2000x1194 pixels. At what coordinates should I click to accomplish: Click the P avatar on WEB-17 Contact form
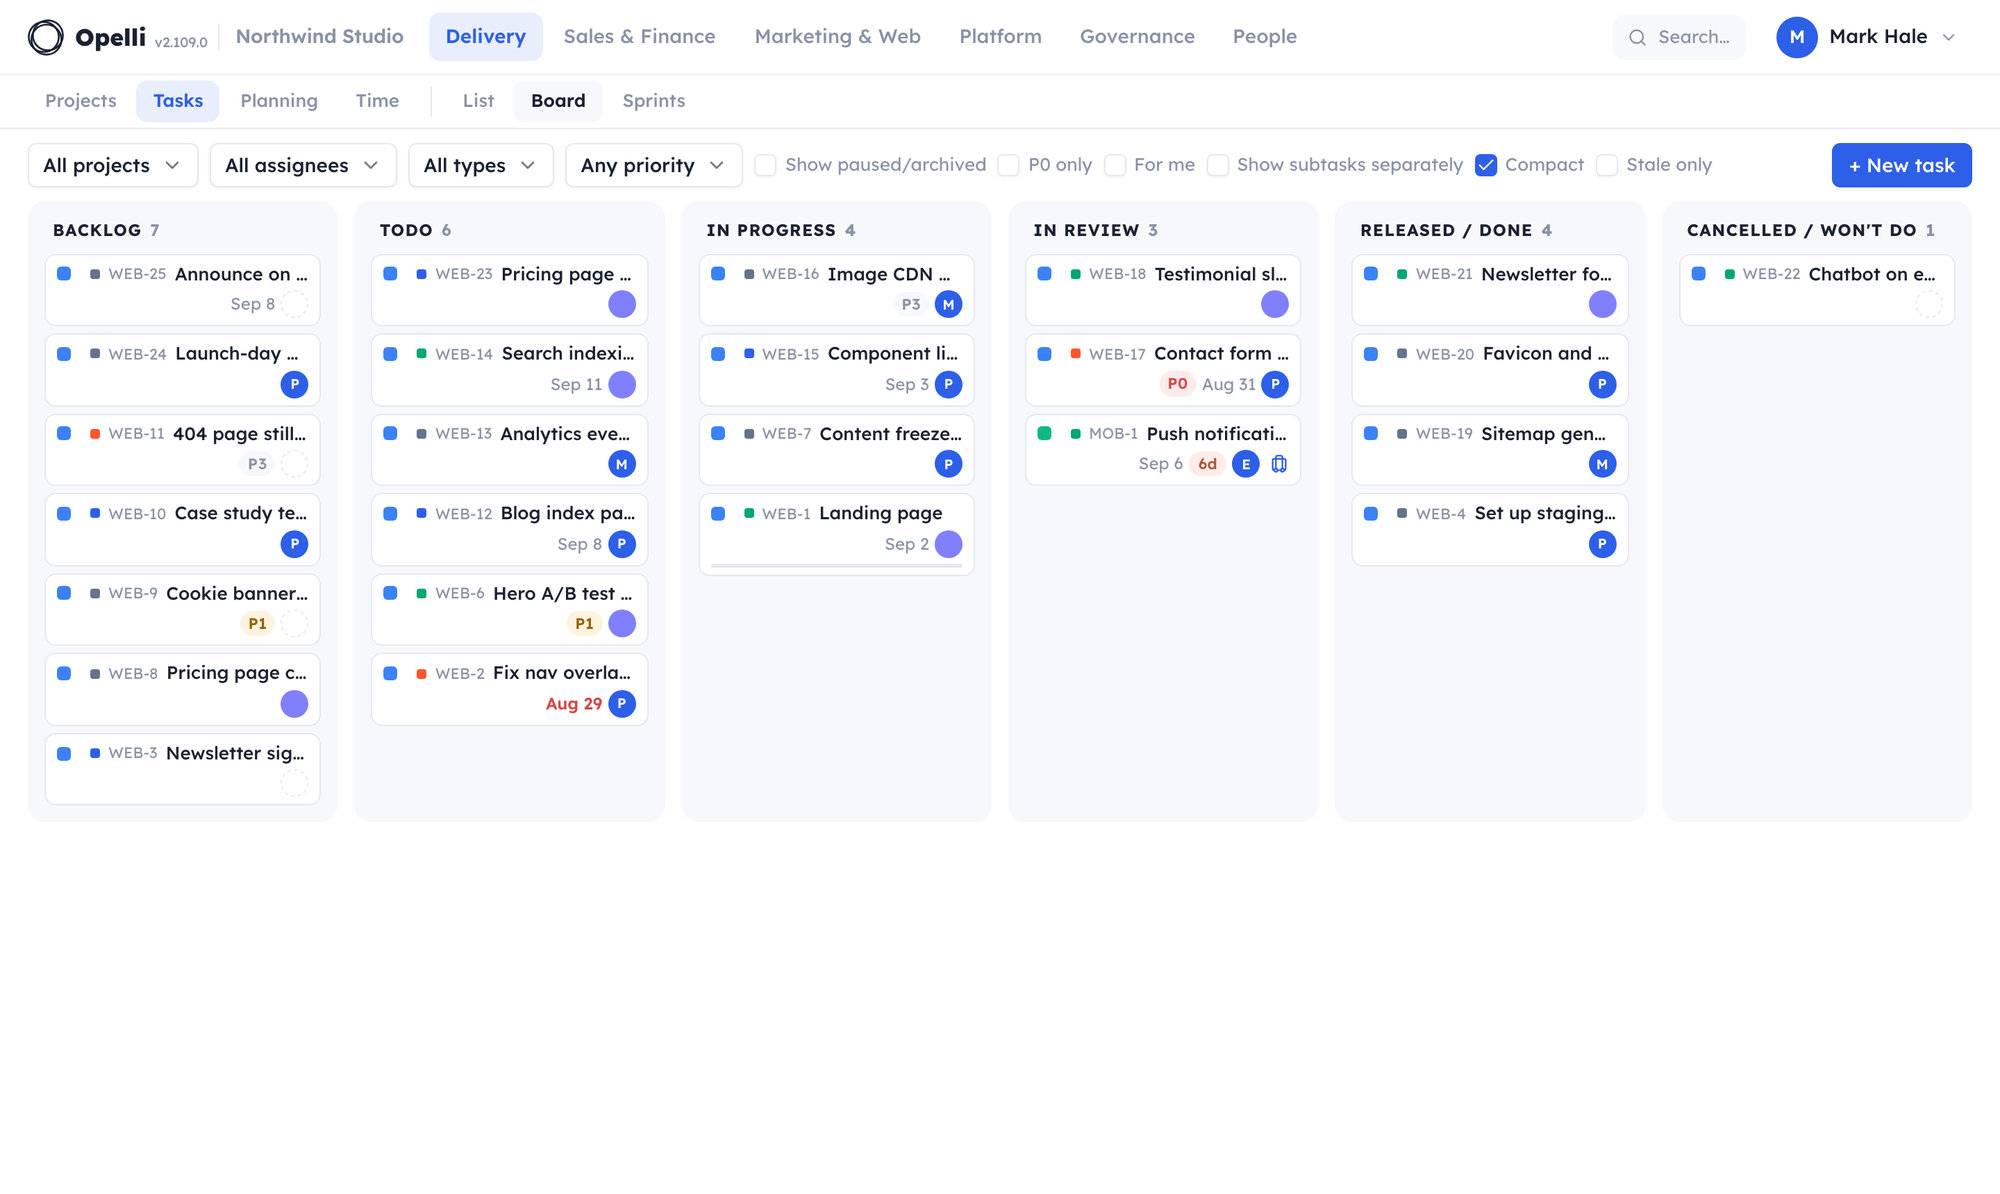coord(1275,384)
